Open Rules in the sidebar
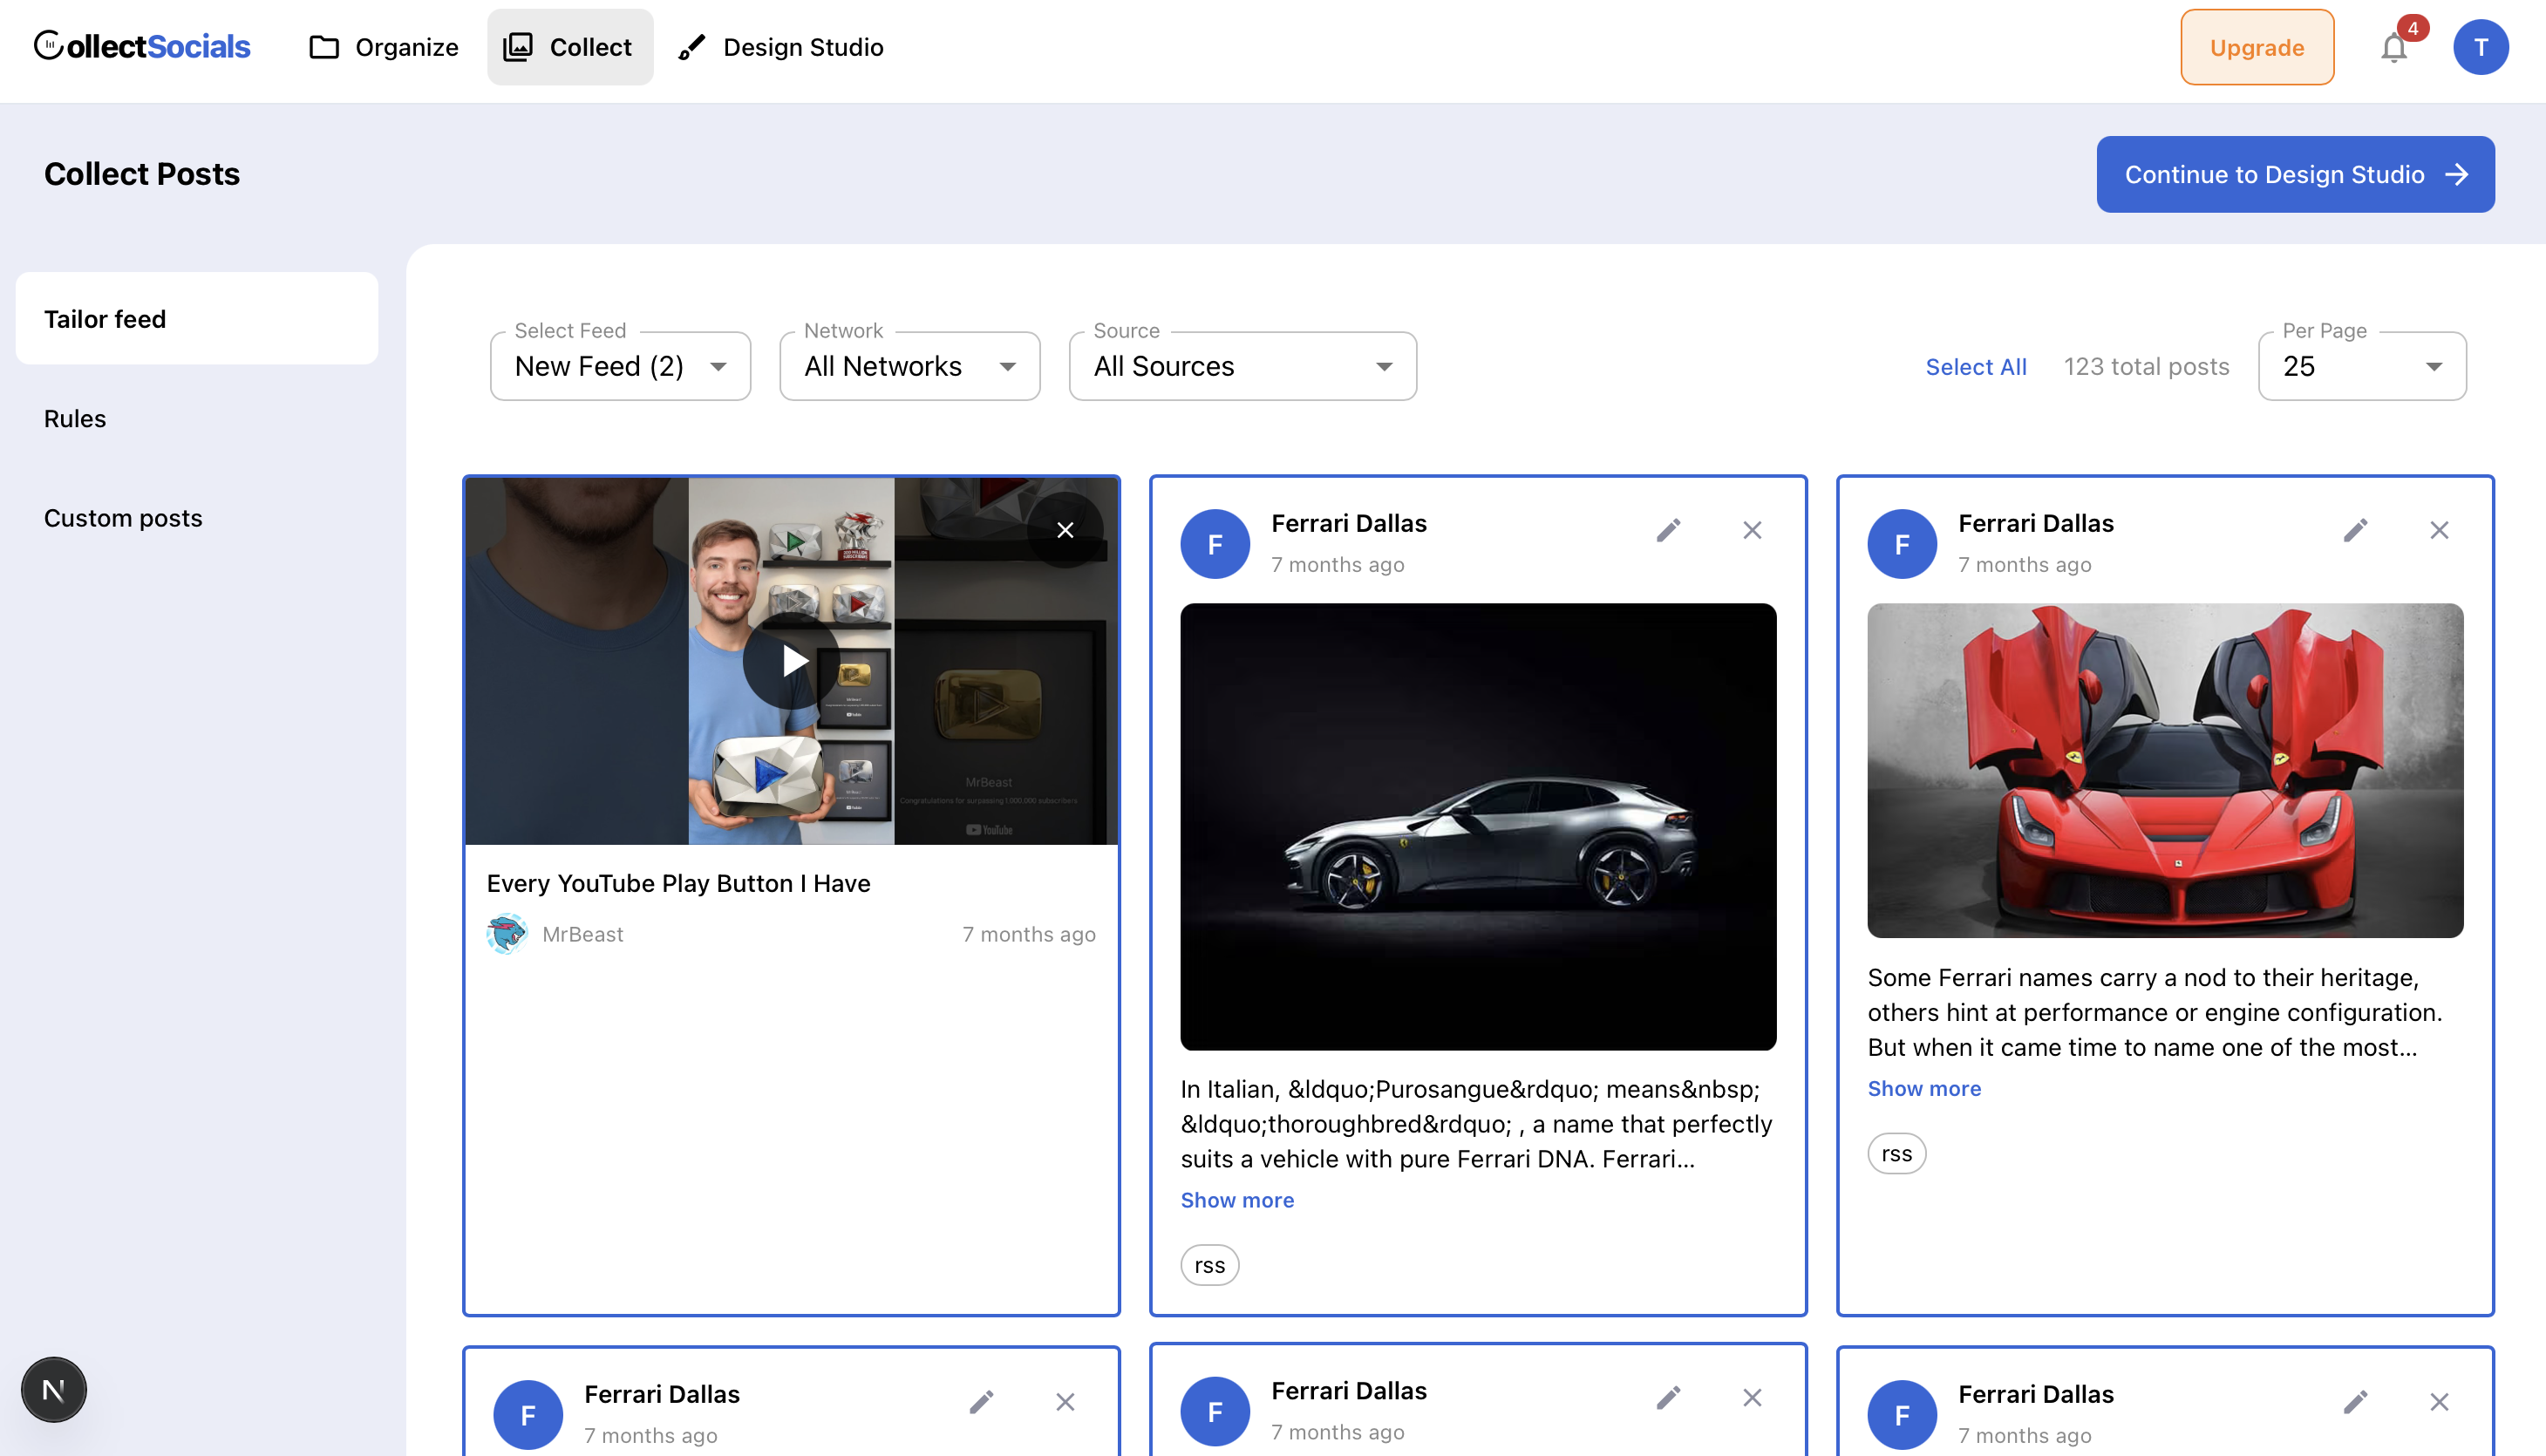The image size is (2546, 1456). click(74, 418)
